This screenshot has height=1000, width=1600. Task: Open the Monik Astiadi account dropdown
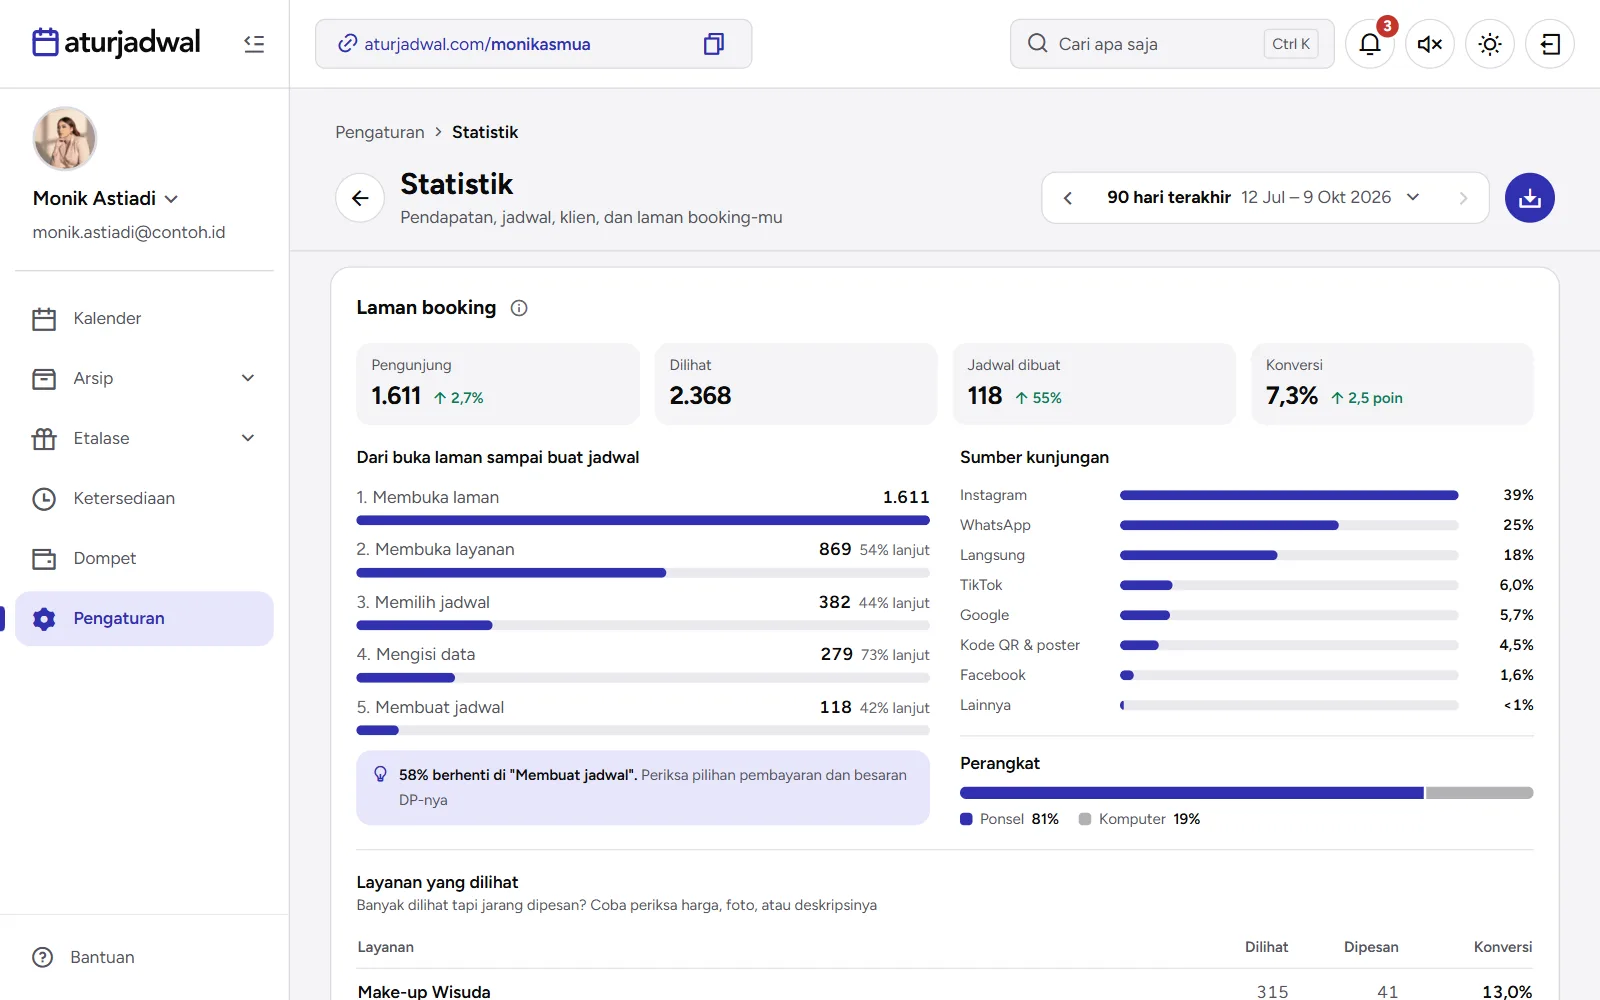(x=106, y=198)
